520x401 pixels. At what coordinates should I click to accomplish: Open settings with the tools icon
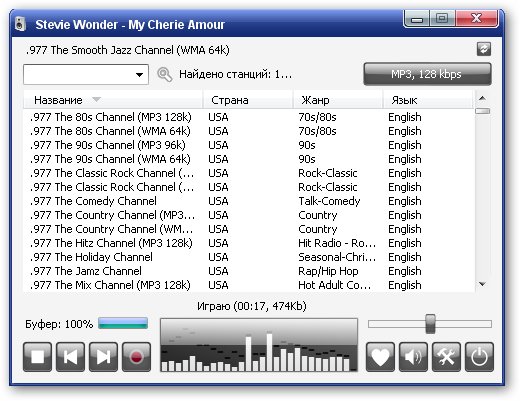pyautogui.click(x=446, y=357)
